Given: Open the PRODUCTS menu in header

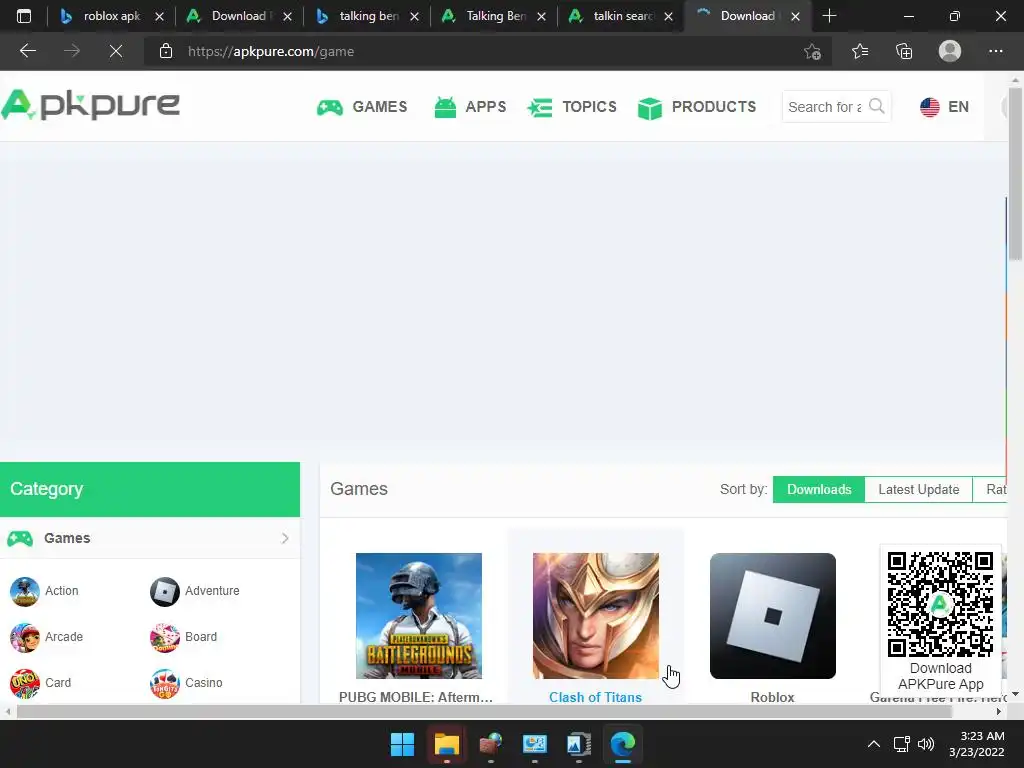Looking at the screenshot, I should [x=697, y=107].
